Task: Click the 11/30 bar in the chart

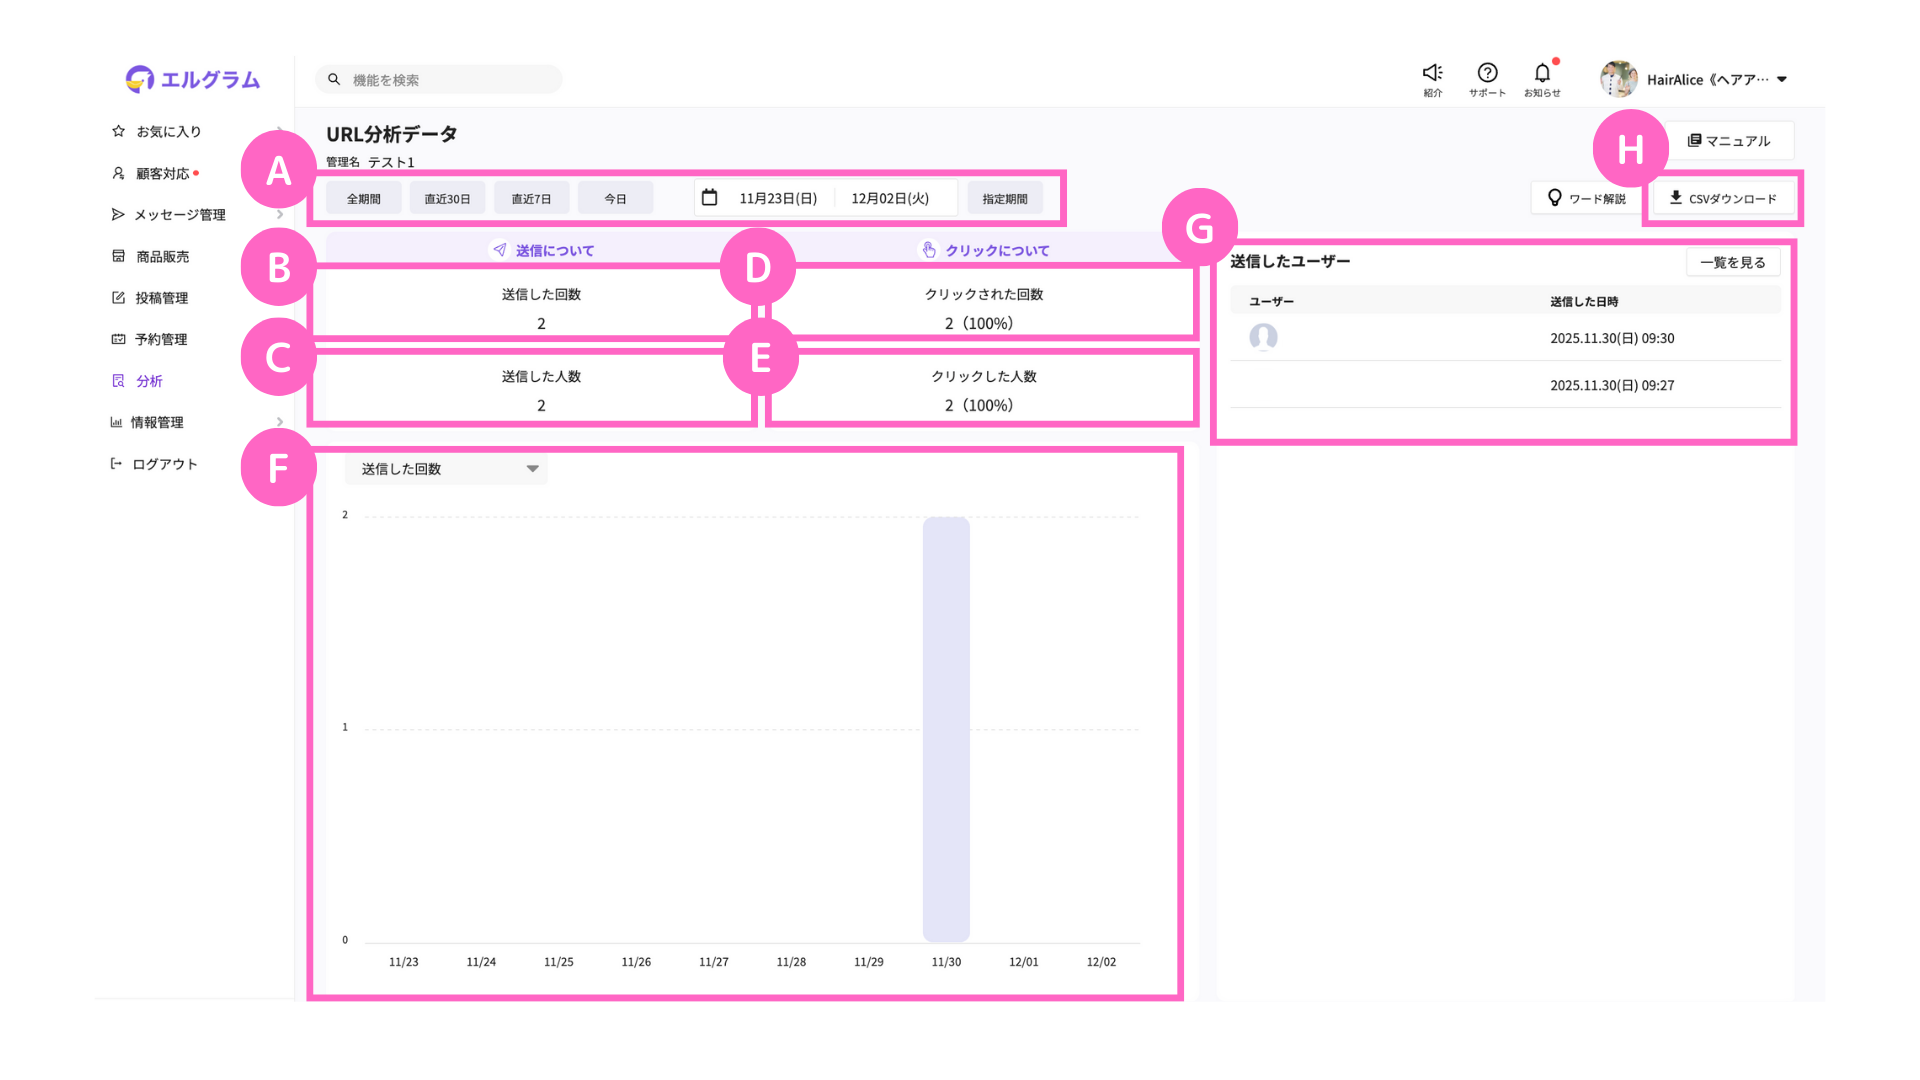Action: 946,730
